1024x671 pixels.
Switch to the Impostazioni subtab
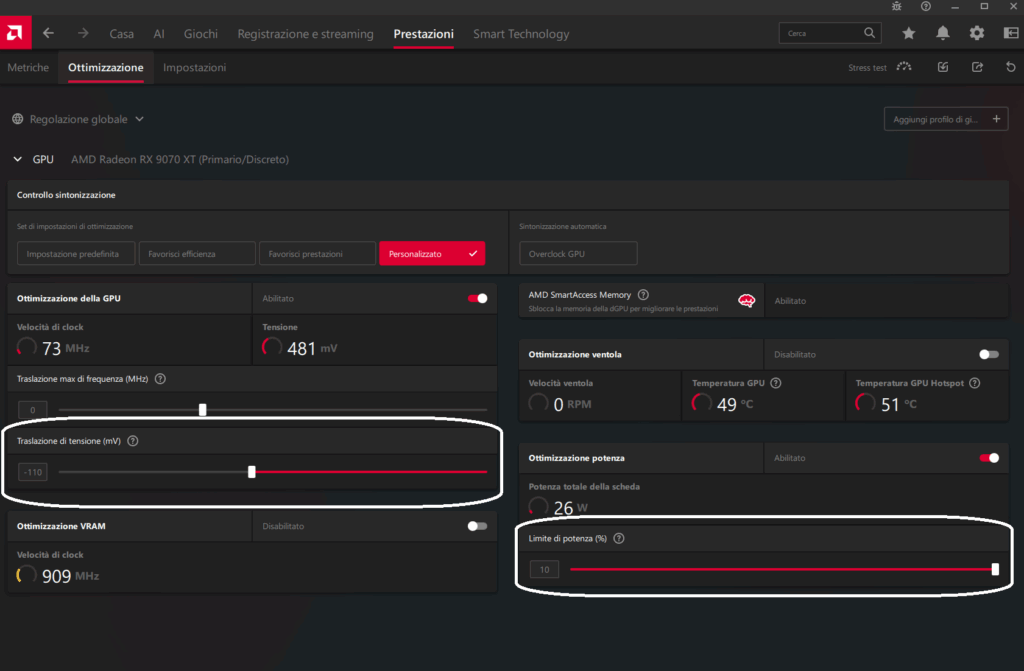pos(195,67)
